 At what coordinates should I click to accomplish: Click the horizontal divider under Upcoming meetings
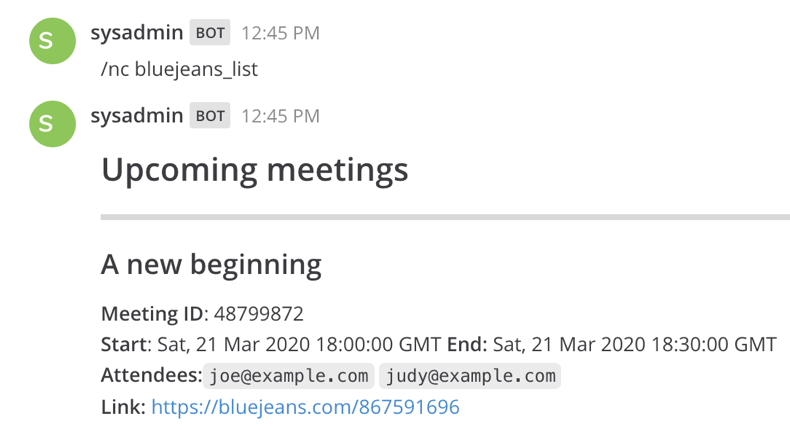(445, 216)
